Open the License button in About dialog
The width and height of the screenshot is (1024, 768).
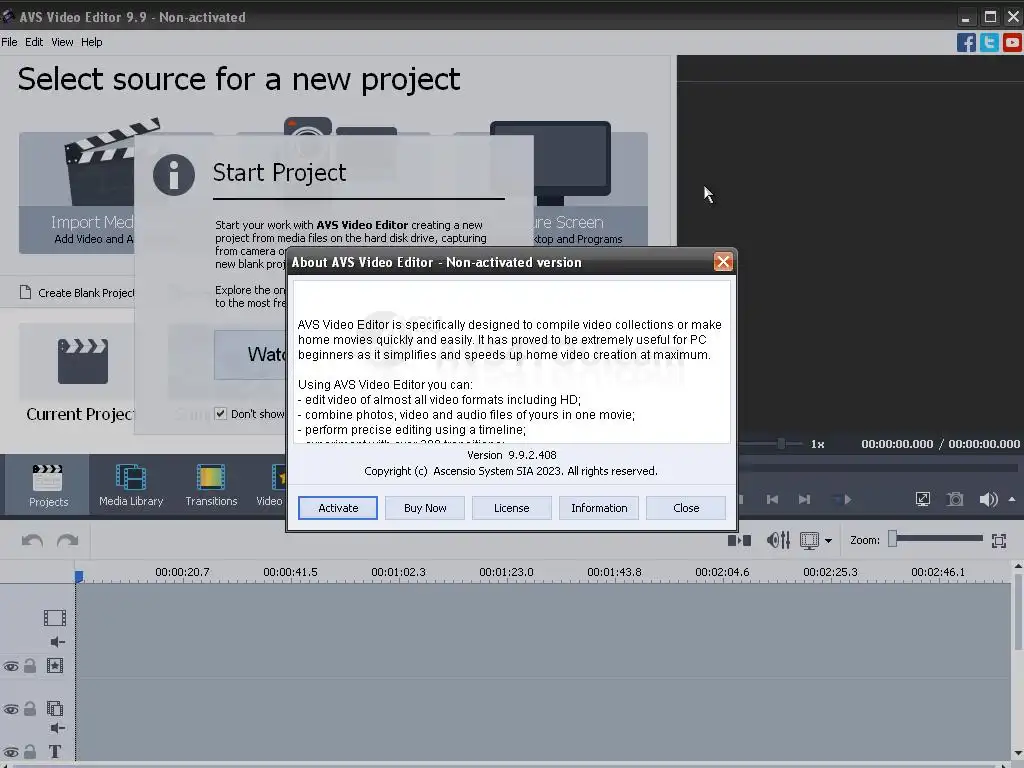511,507
